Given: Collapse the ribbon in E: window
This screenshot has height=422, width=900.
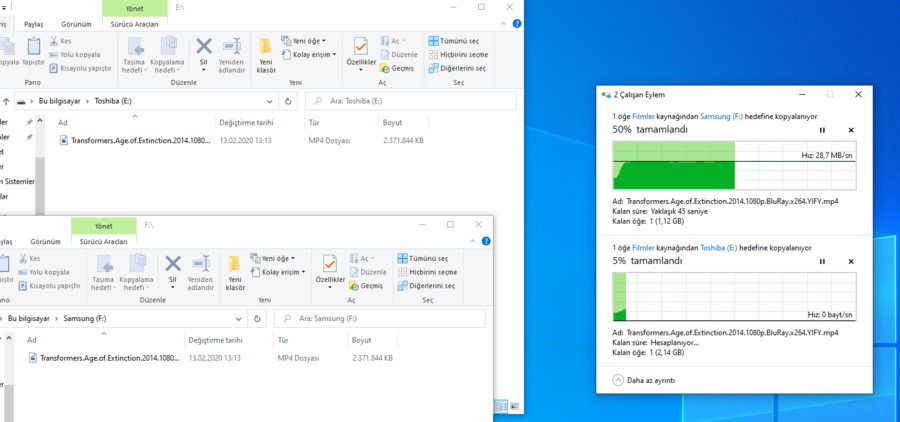Looking at the screenshot, I should 503,24.
